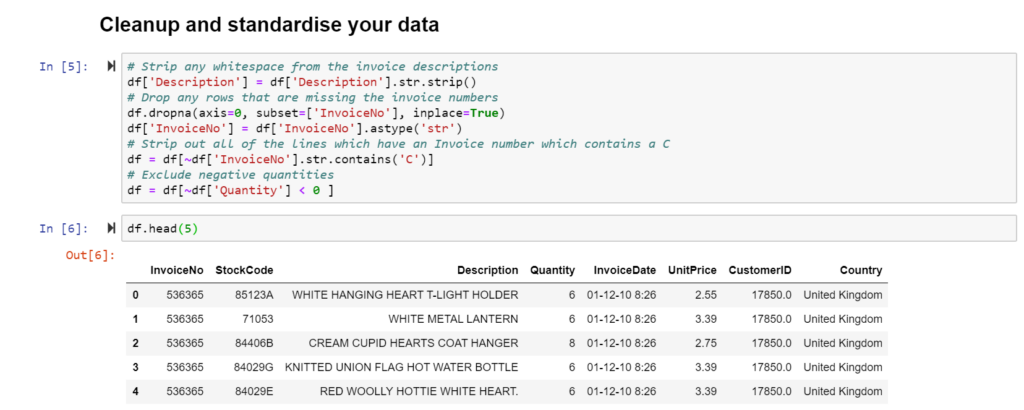The height and width of the screenshot is (410, 1024).
Task: Click the InvoiceNo column header
Action: point(176,270)
